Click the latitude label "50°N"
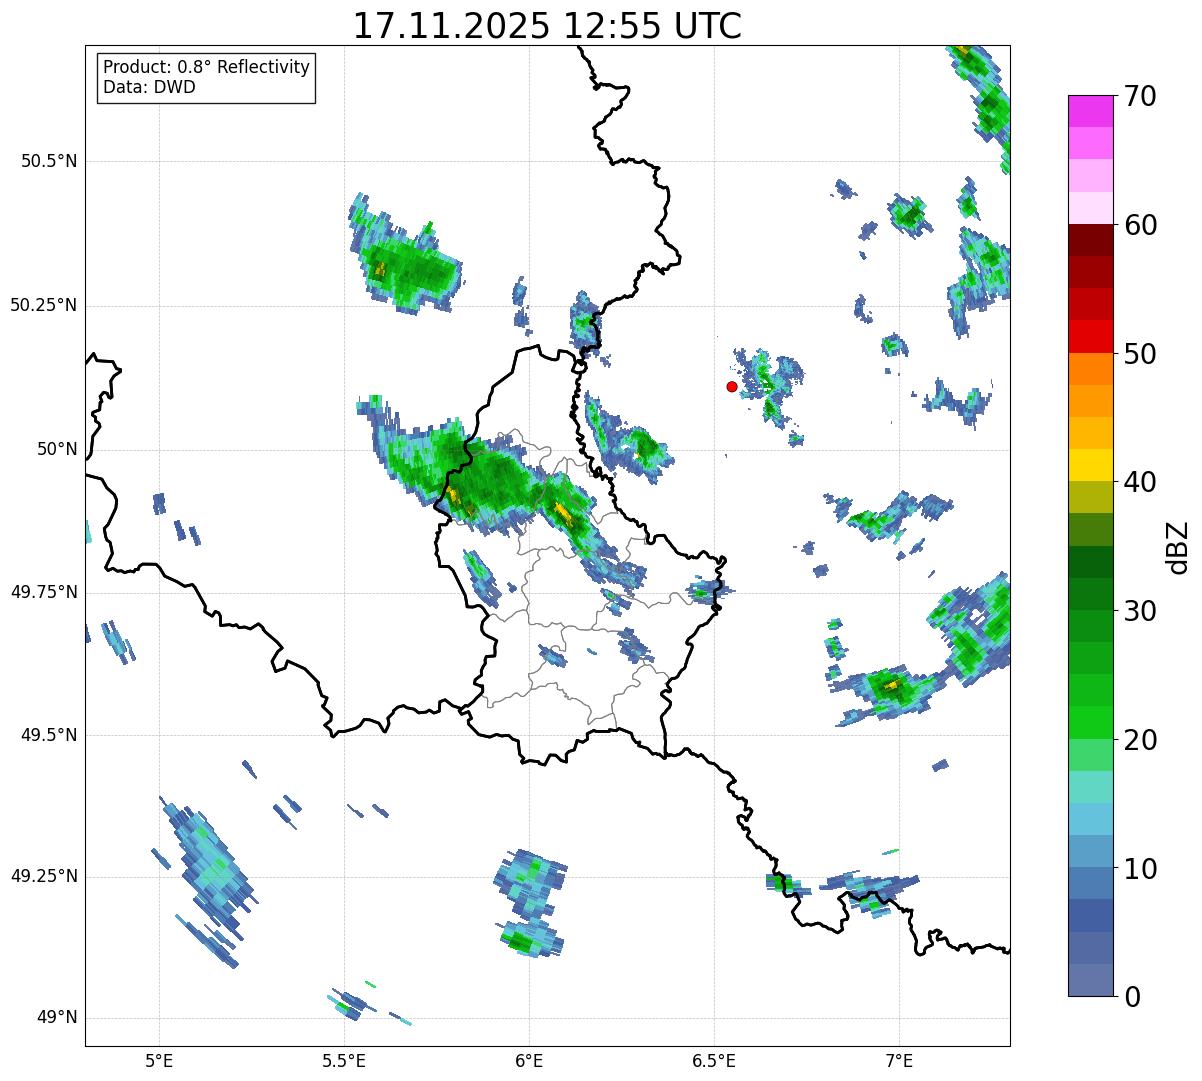Screen dimensions: 1202x1081 57,450
